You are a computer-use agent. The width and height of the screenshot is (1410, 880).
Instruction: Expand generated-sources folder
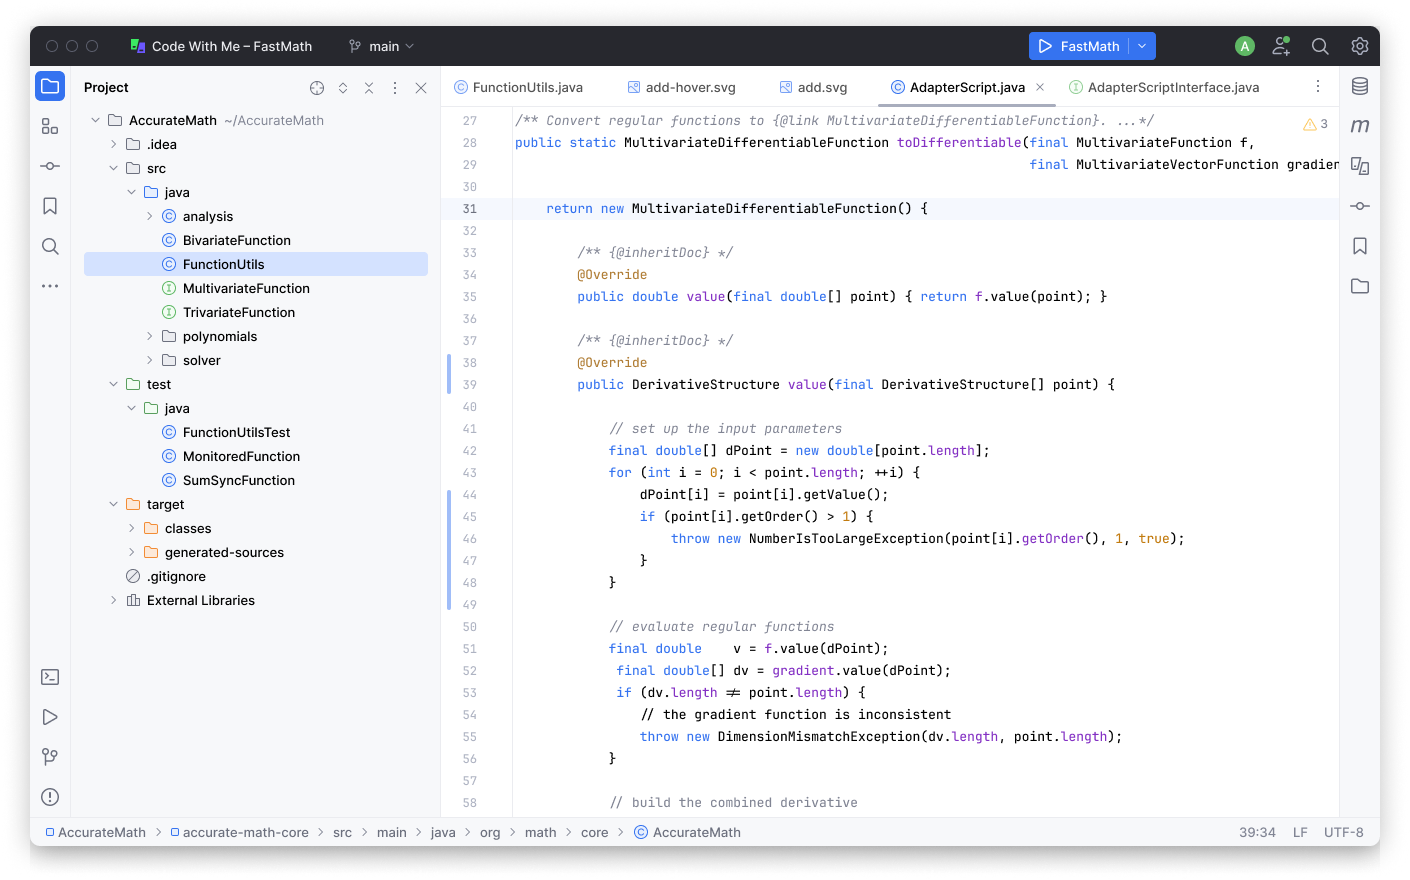[x=132, y=552]
